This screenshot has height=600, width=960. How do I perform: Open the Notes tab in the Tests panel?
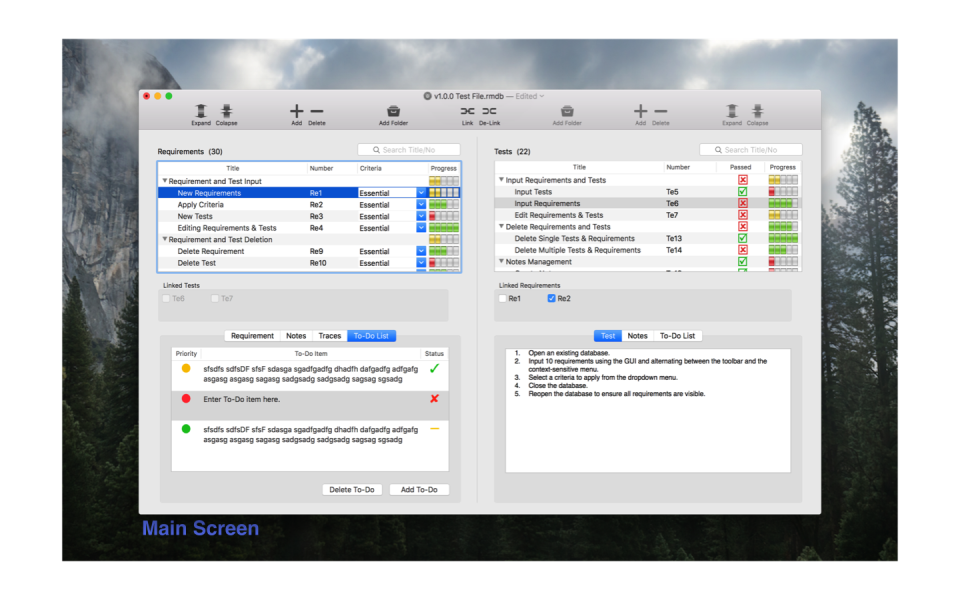pyautogui.click(x=638, y=335)
